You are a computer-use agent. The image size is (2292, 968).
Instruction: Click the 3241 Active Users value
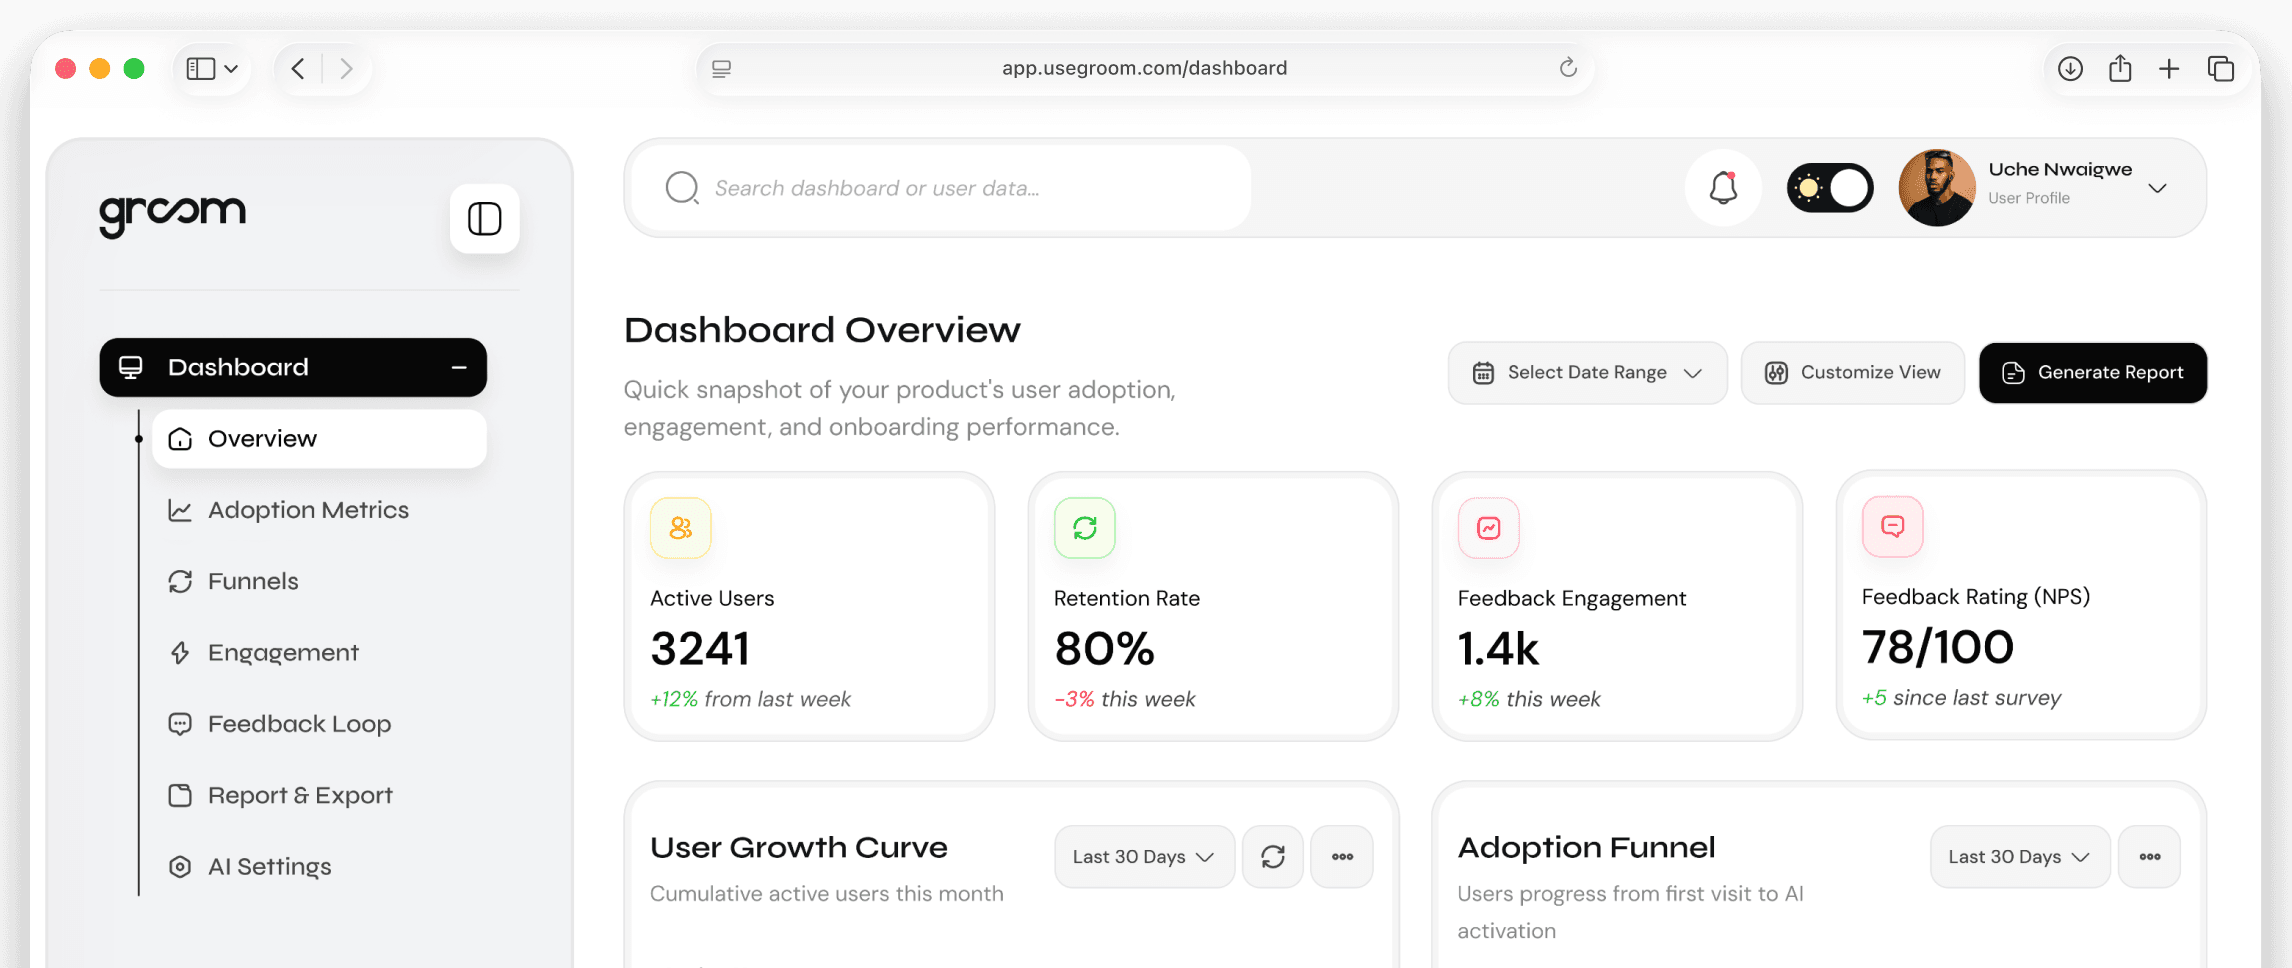[x=700, y=649]
